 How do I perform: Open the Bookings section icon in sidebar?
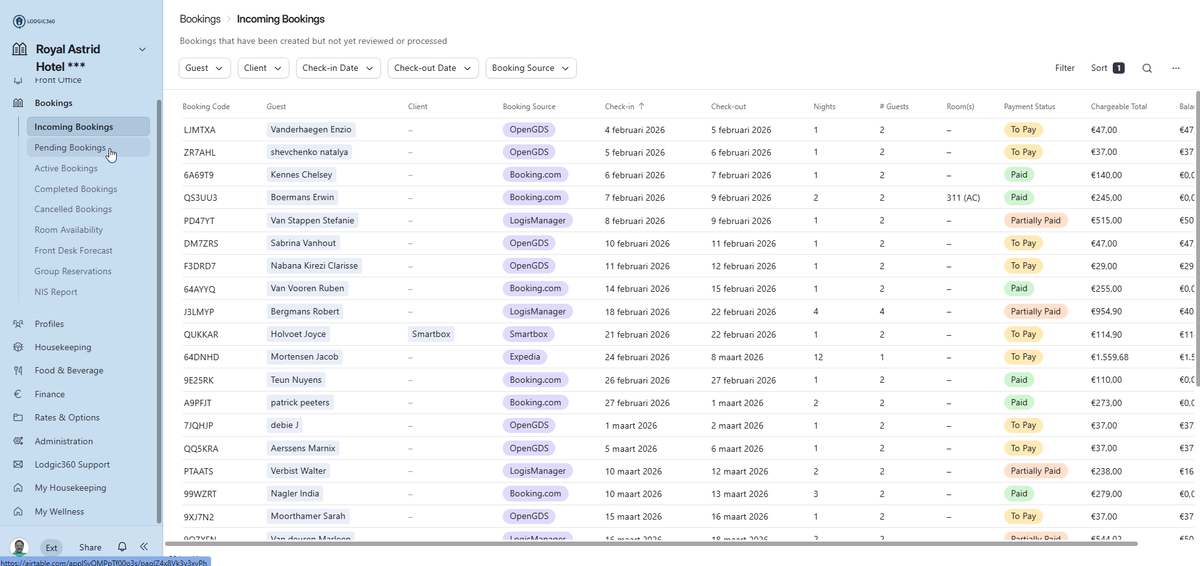[18, 103]
